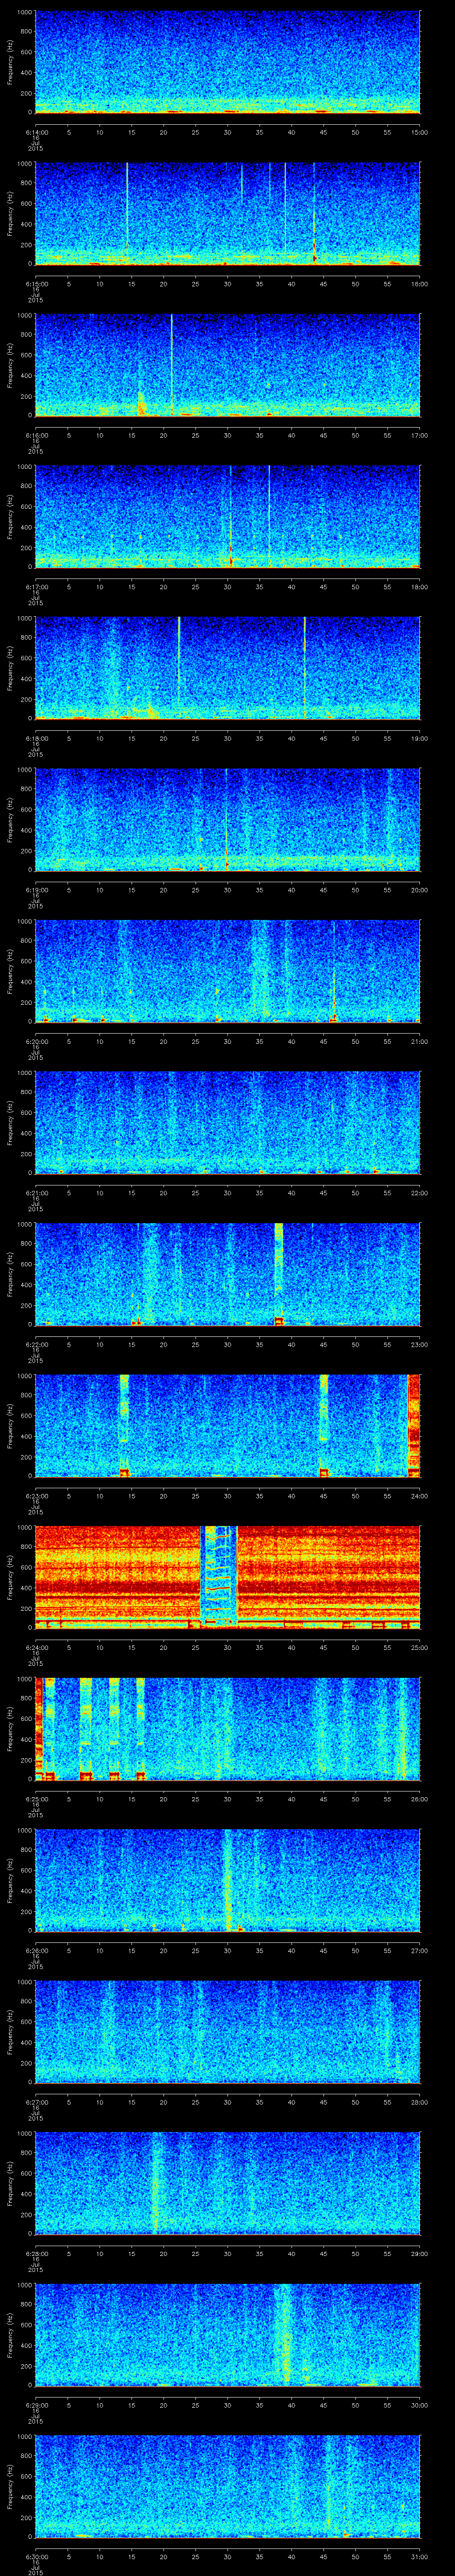Open the 6:27:00 spectrogram panel

point(227,2031)
